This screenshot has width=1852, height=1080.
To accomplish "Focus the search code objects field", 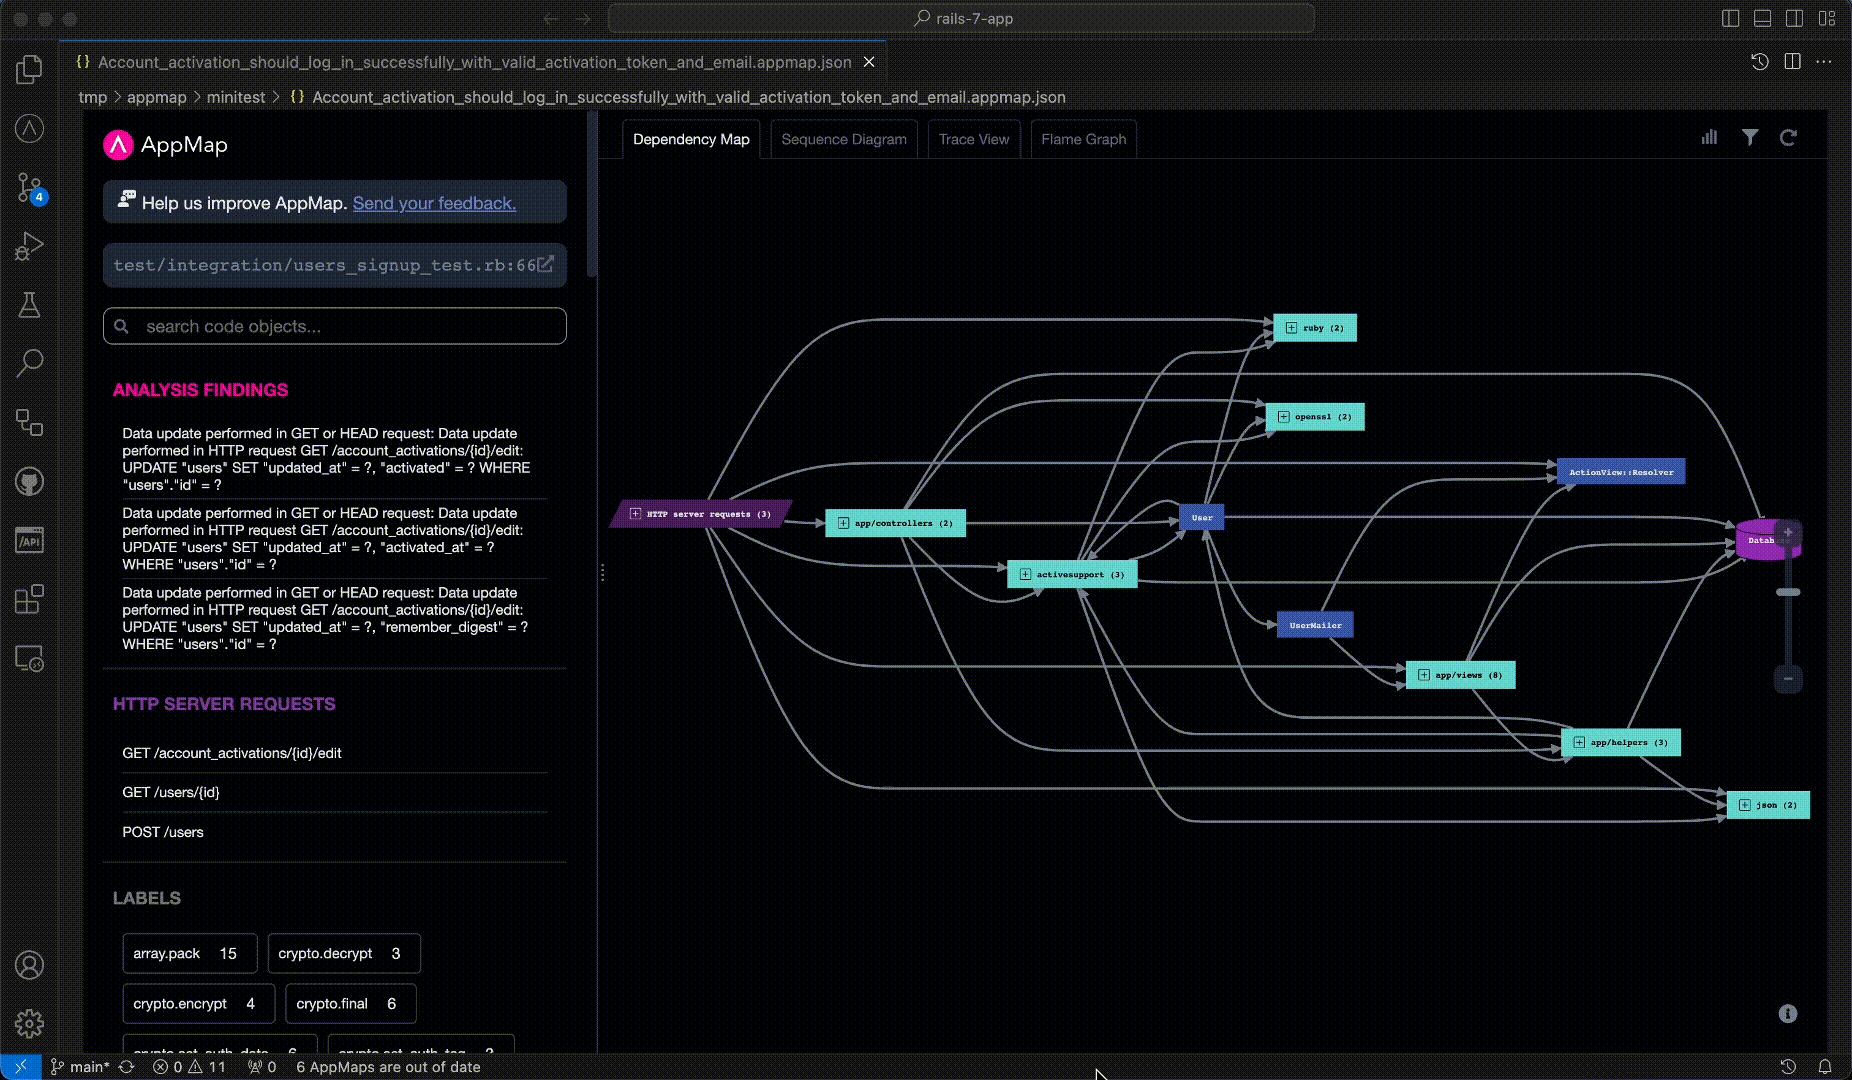I will tap(334, 326).
